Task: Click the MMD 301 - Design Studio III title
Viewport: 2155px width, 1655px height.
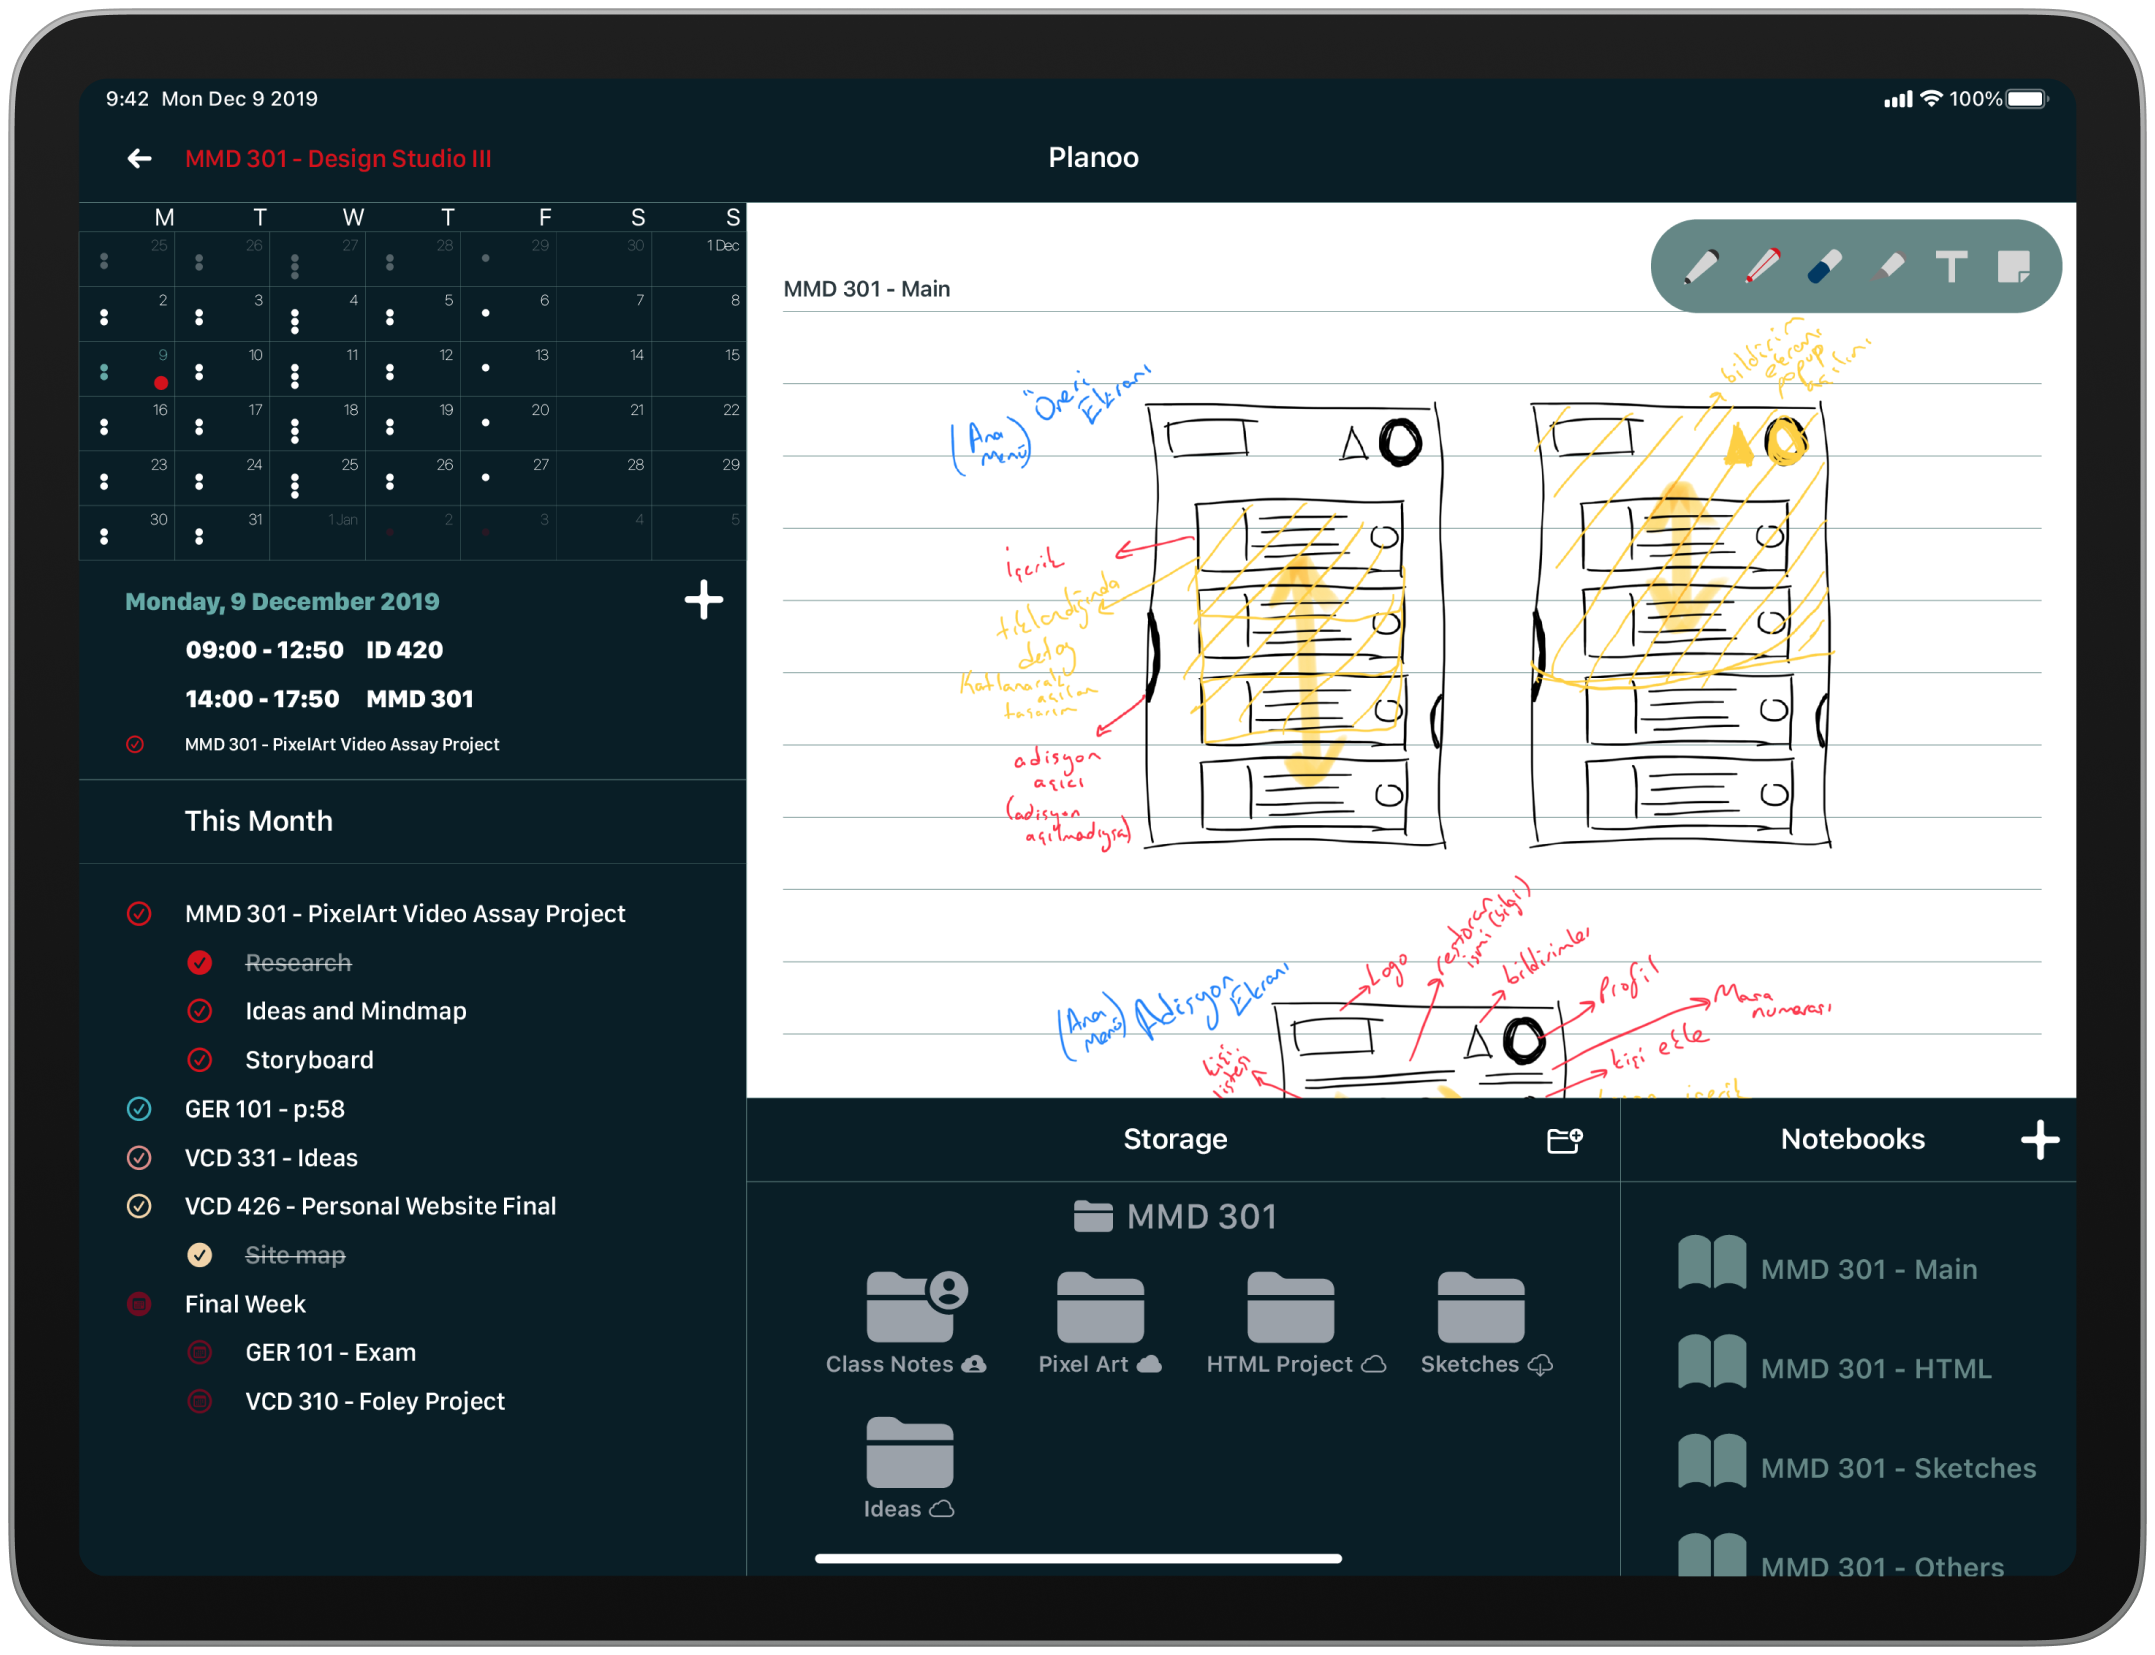Action: pos(338,158)
